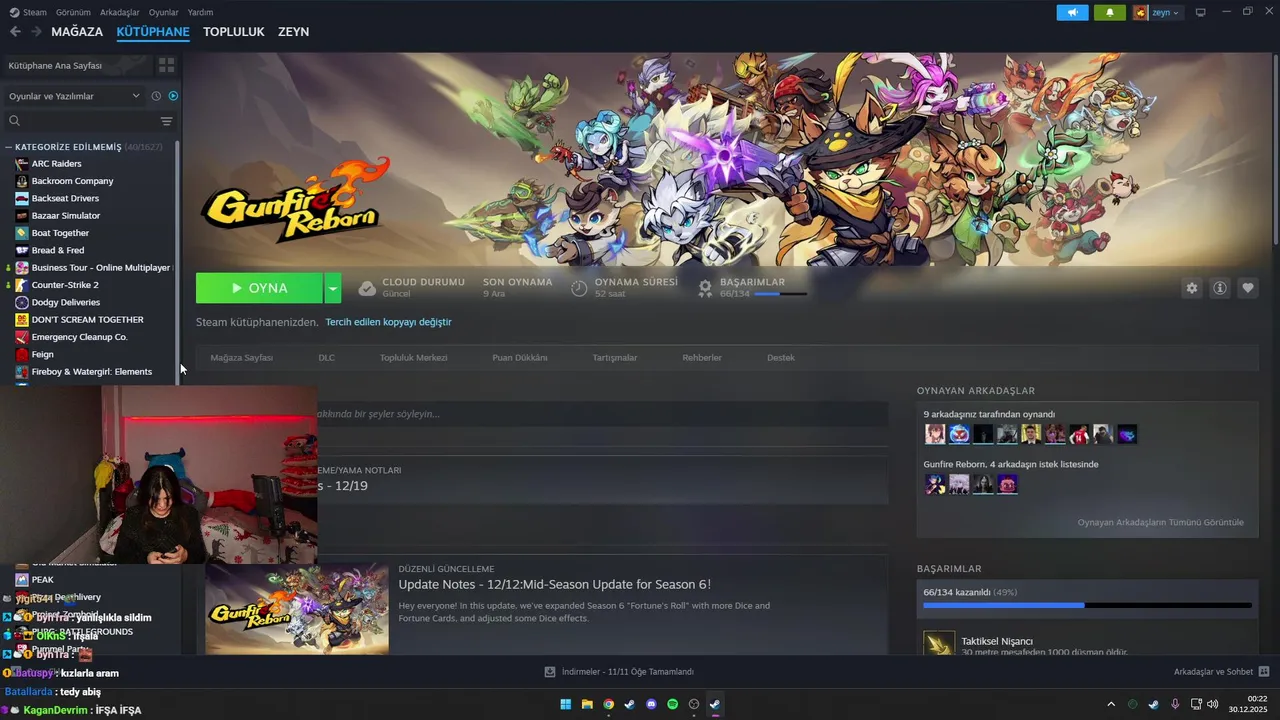
Task: Open the Mağaza Sayfası game tab
Action: coord(241,357)
